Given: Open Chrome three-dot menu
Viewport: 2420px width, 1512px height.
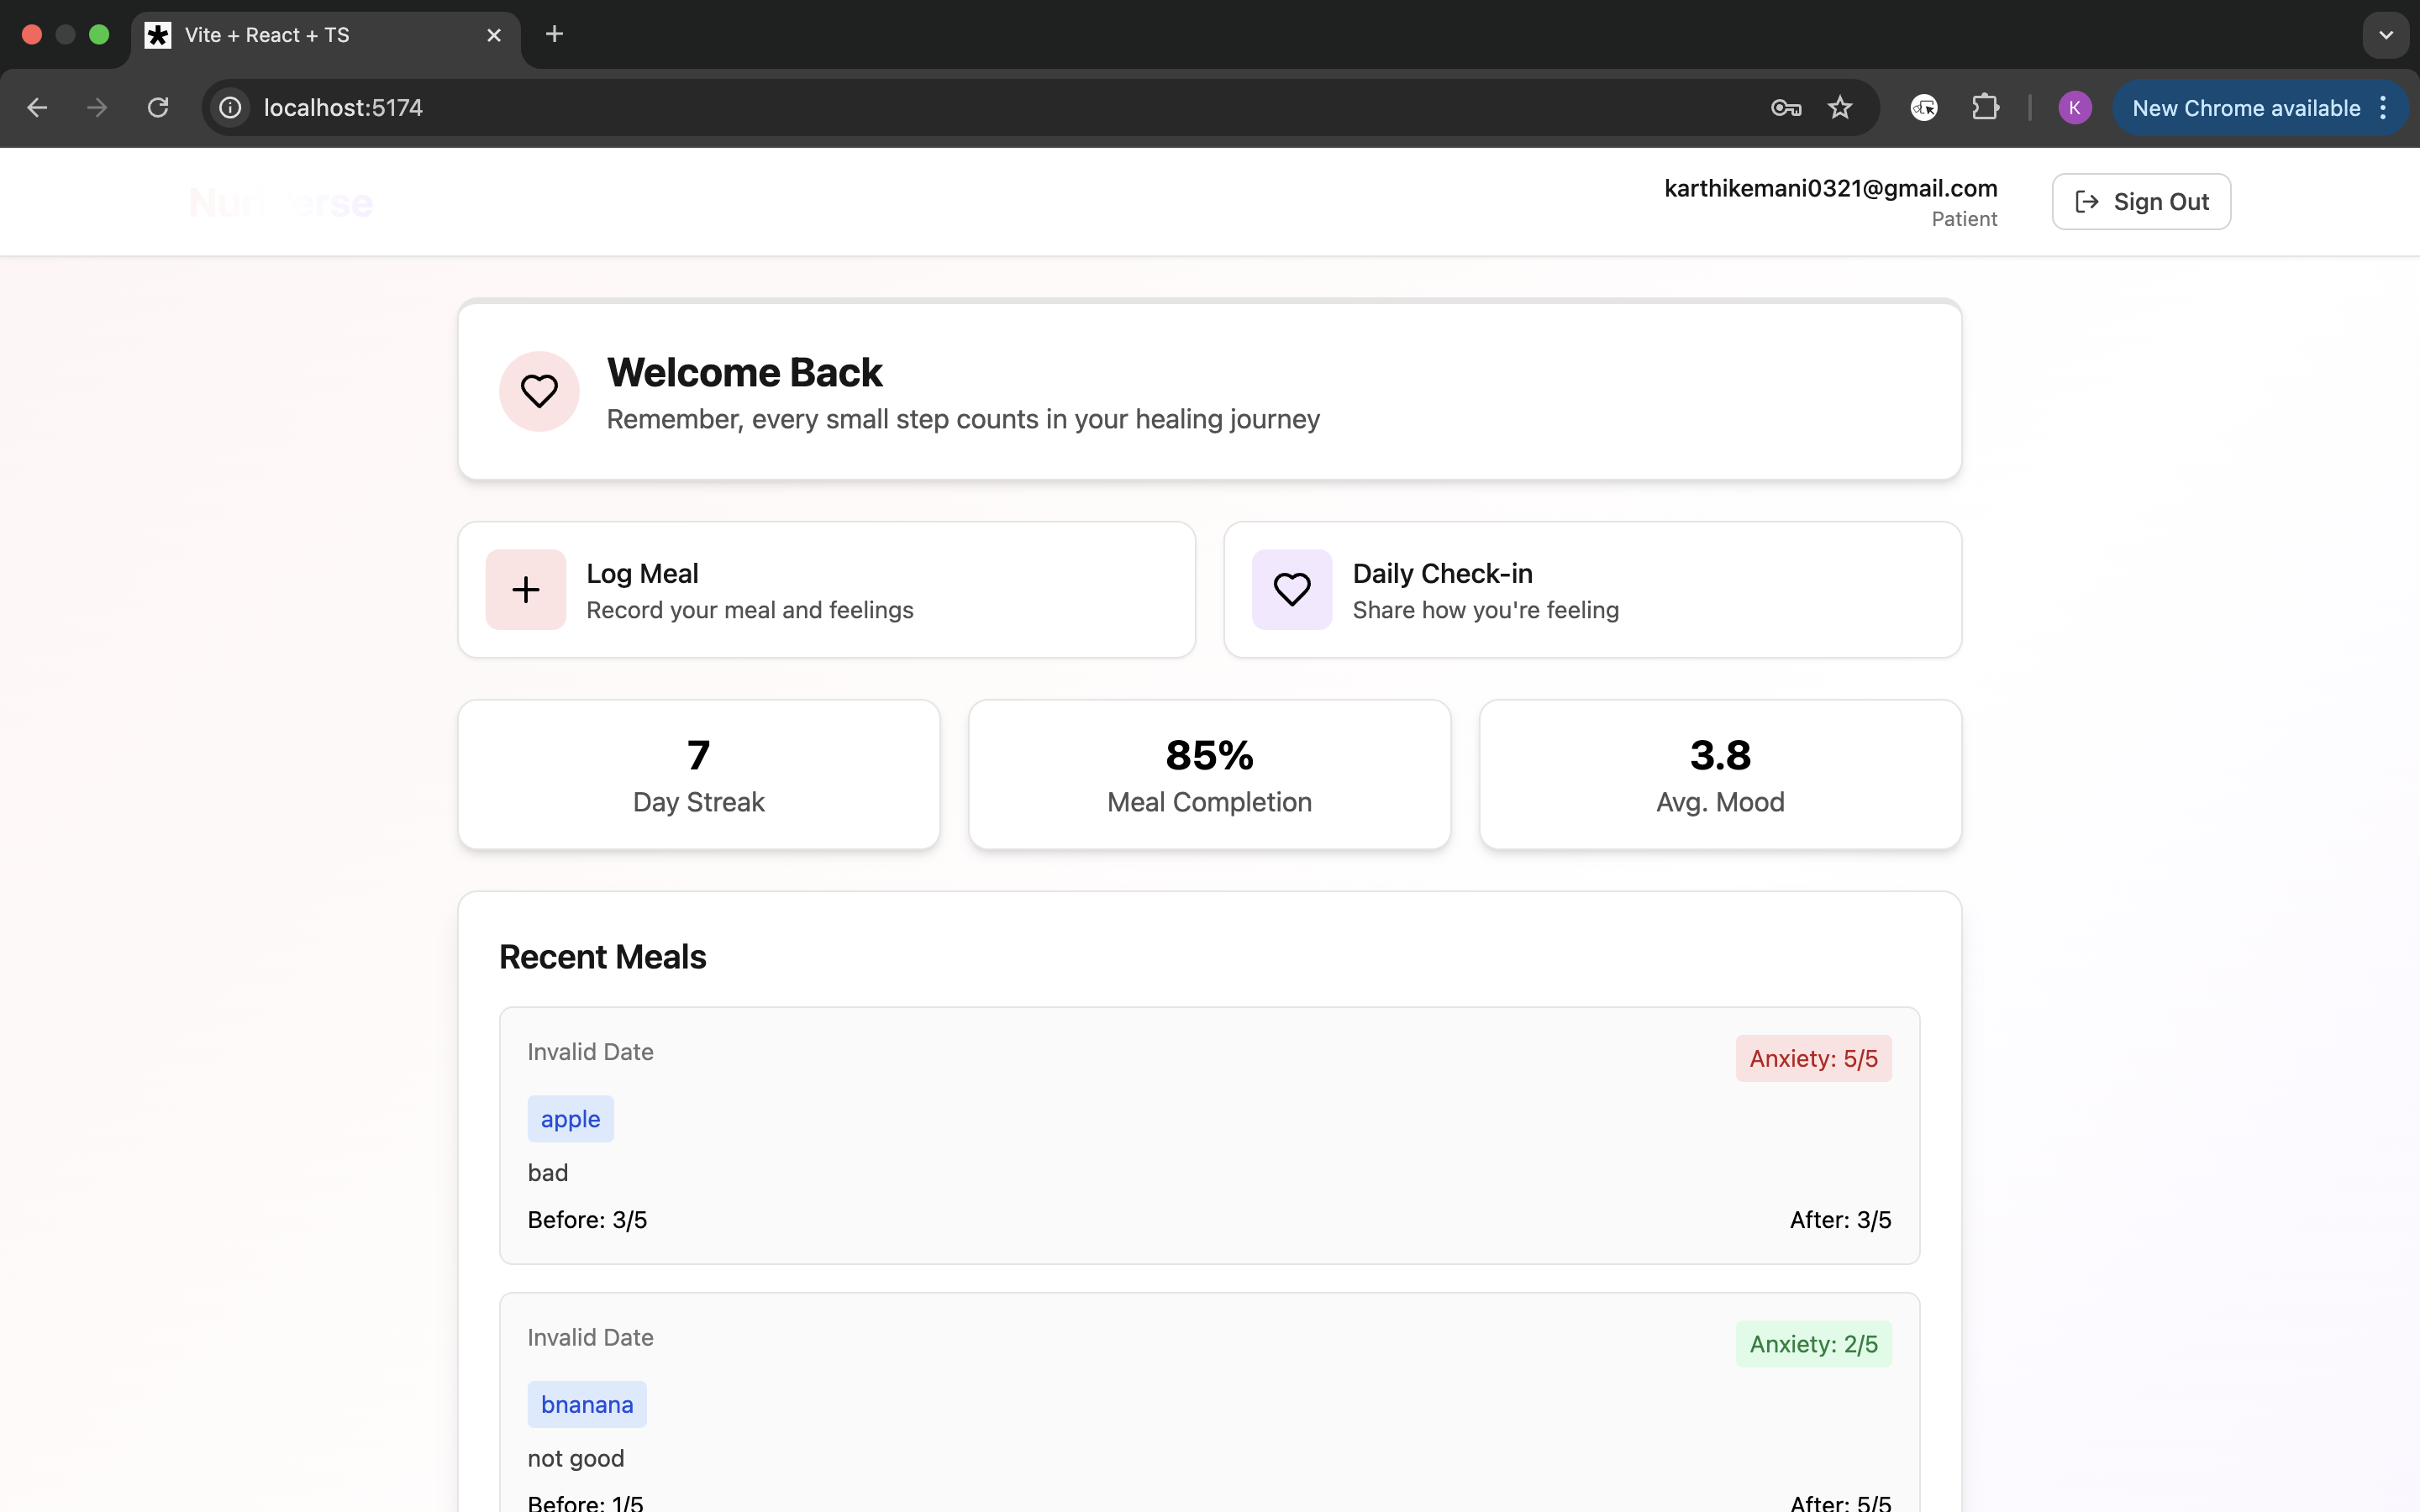Looking at the screenshot, I should [2384, 108].
